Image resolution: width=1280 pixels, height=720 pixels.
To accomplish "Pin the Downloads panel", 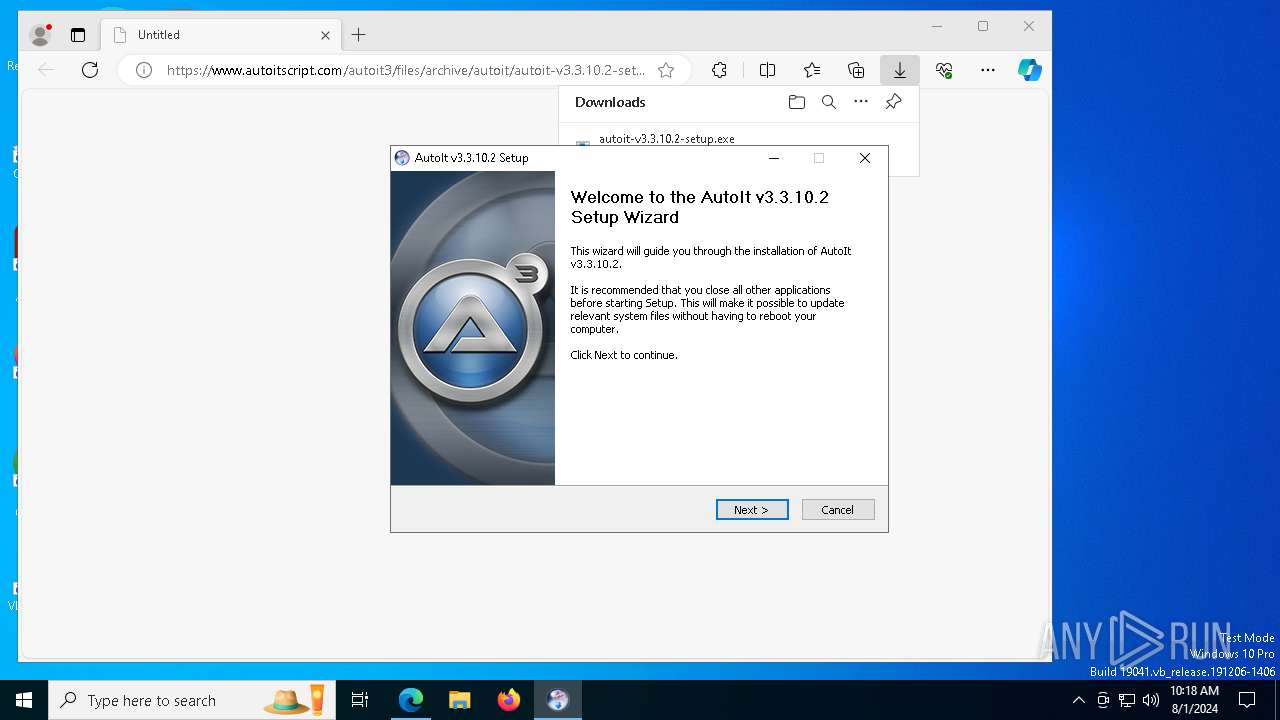I will tap(894, 102).
